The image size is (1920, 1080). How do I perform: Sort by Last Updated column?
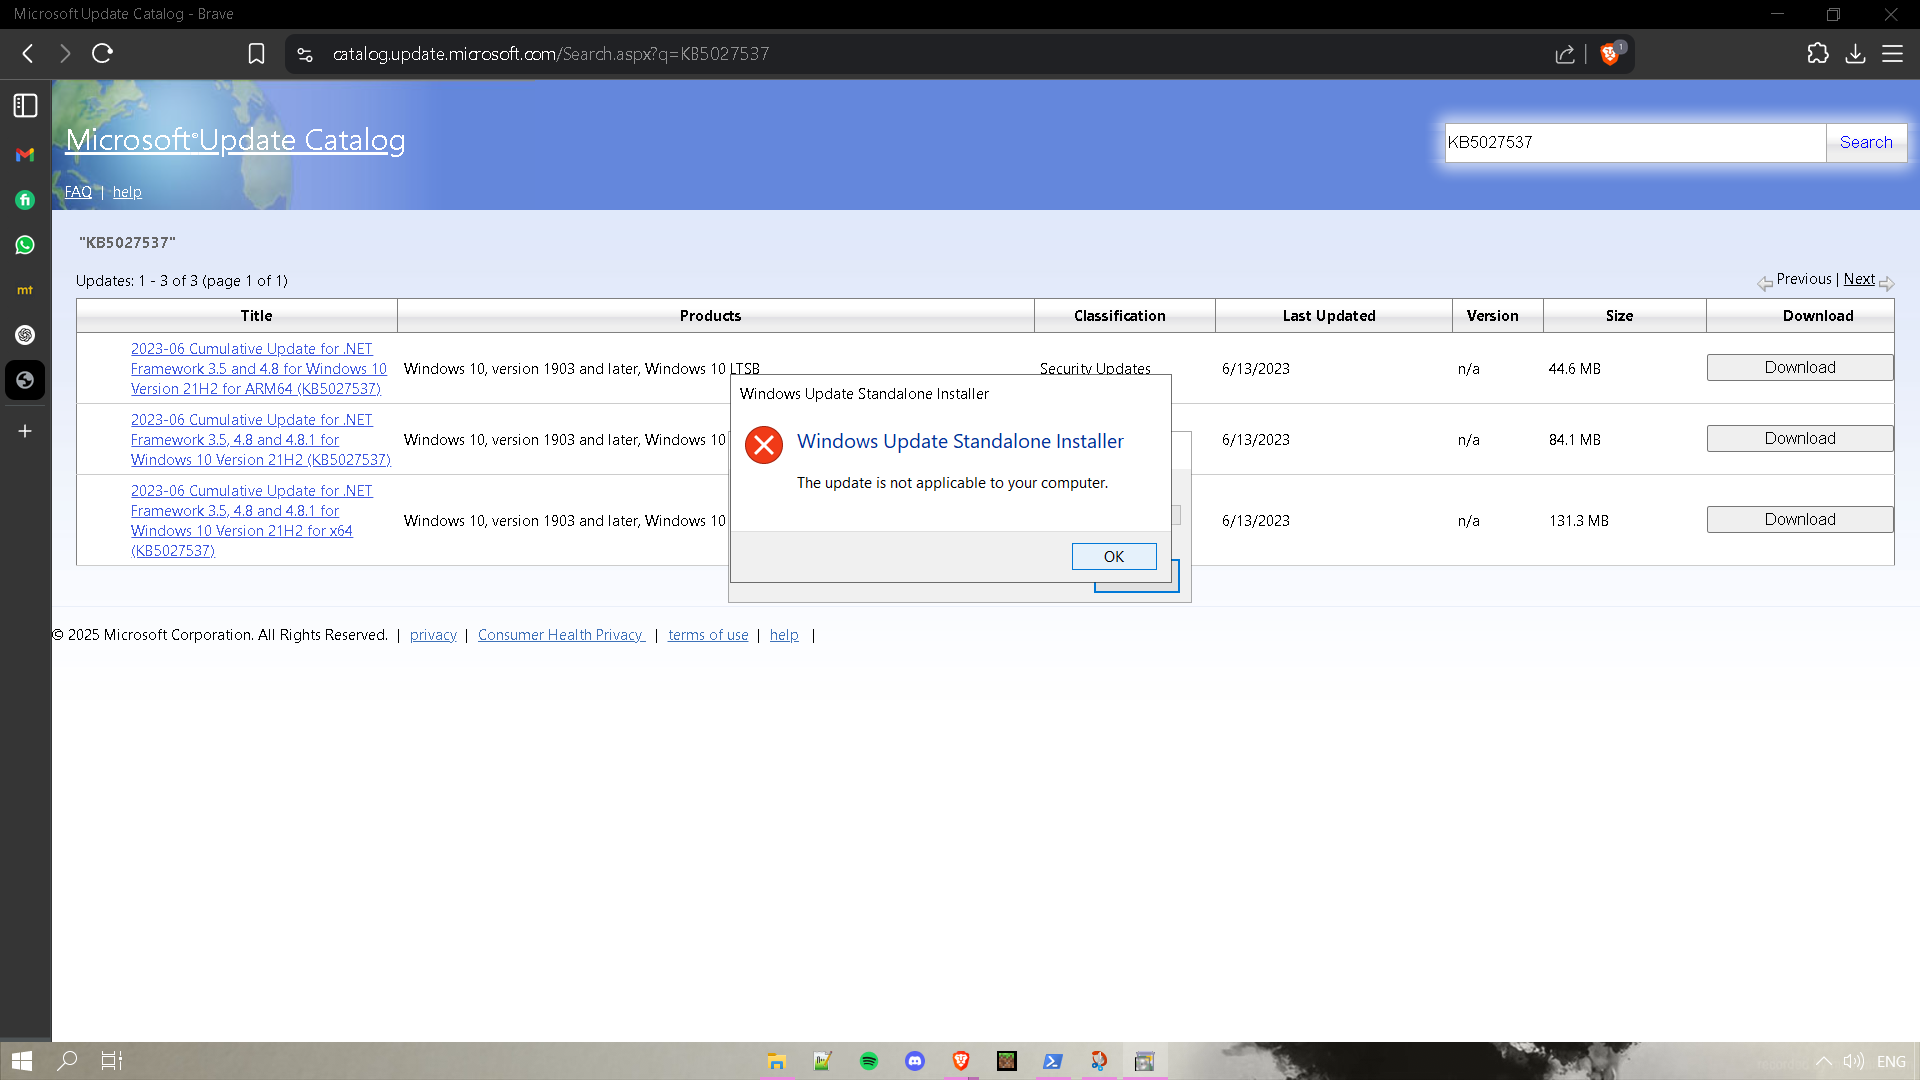pyautogui.click(x=1329, y=316)
